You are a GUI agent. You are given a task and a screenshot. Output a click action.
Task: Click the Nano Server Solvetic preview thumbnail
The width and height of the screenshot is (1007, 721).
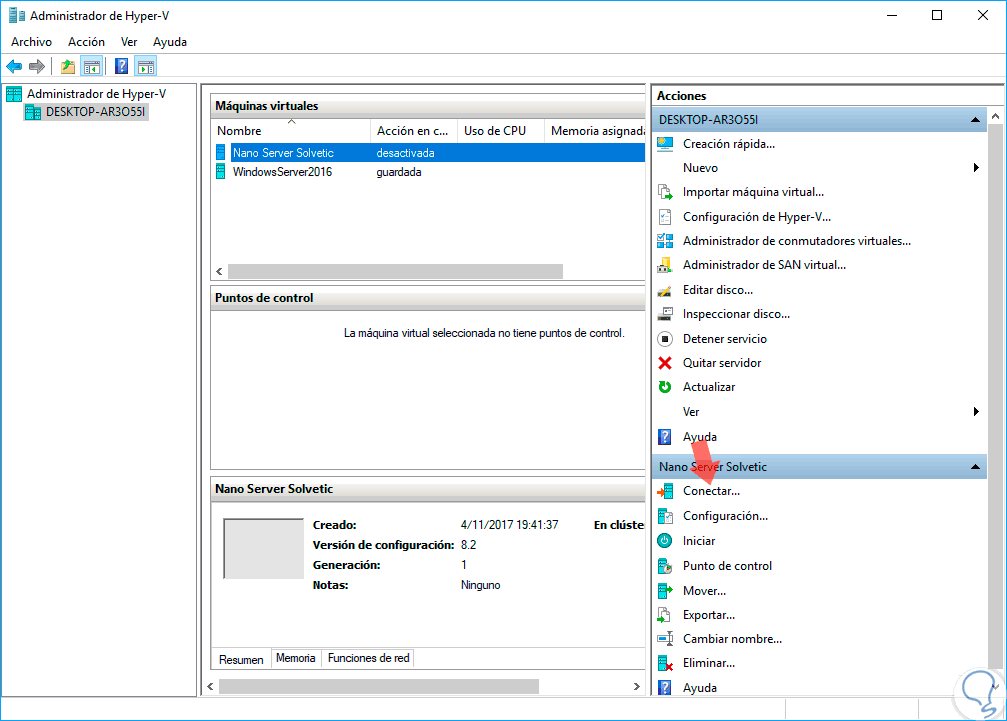(x=263, y=549)
